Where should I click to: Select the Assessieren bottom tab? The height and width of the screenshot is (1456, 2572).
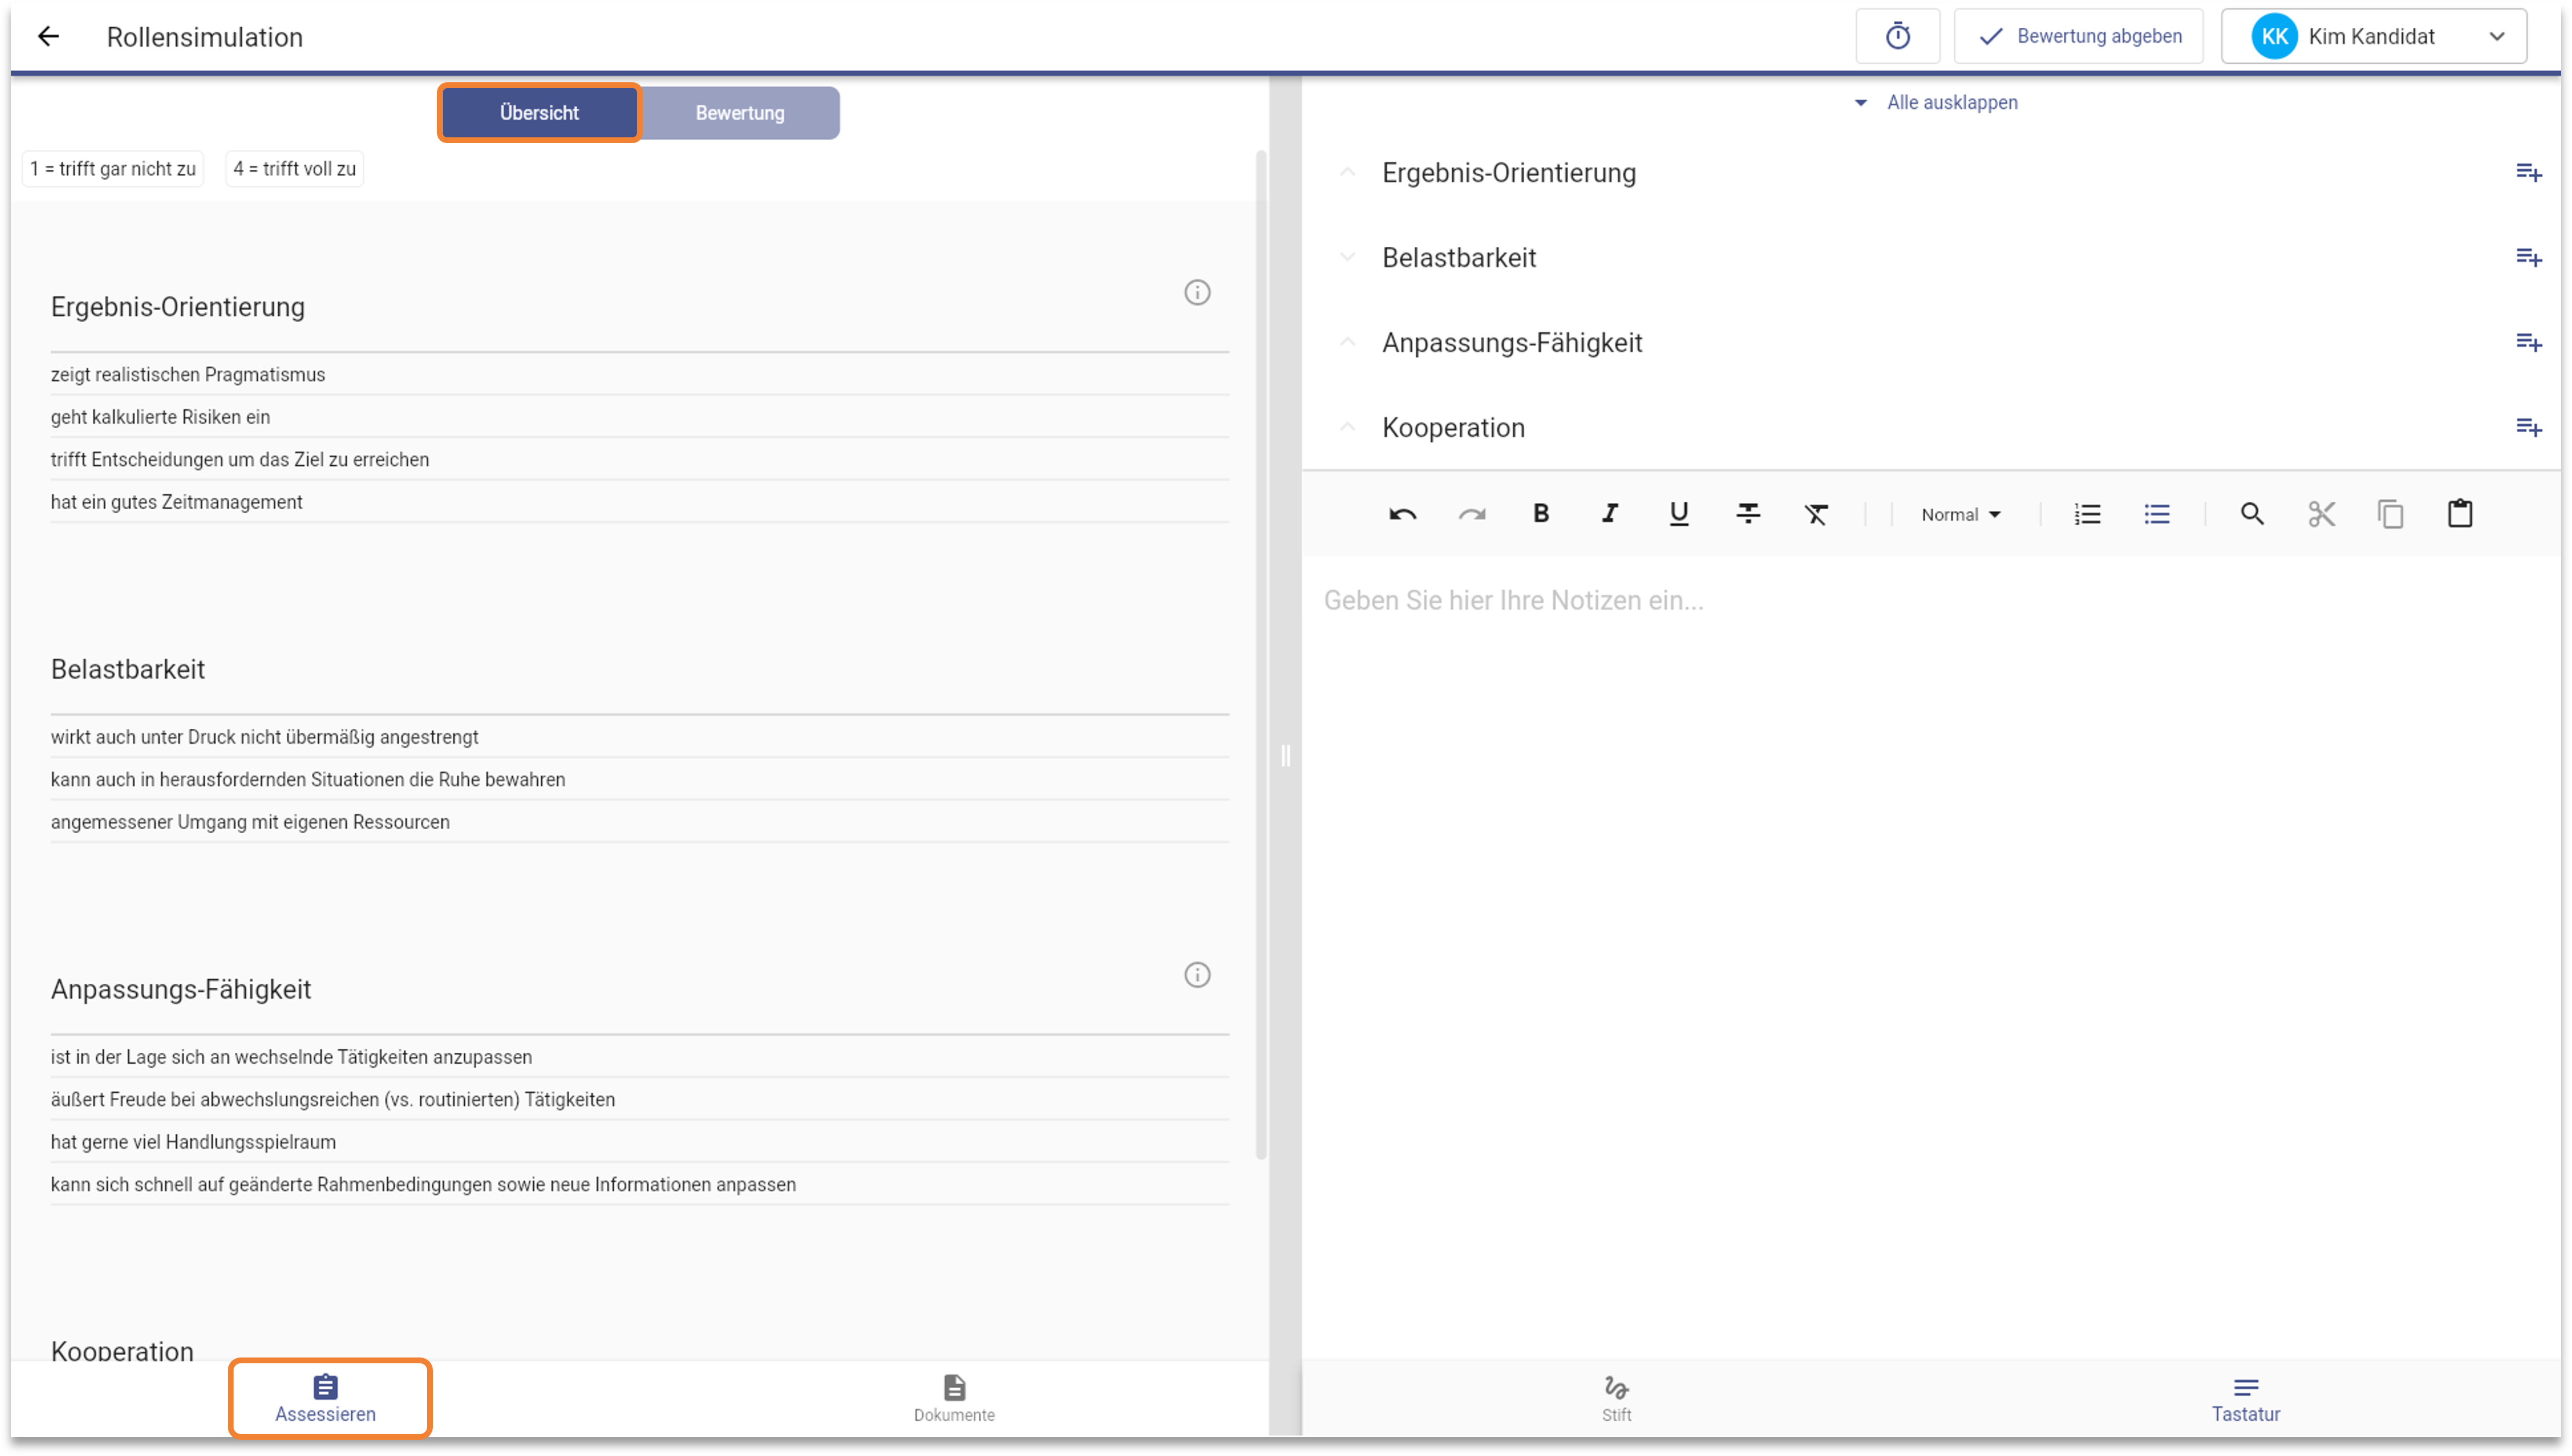point(326,1398)
